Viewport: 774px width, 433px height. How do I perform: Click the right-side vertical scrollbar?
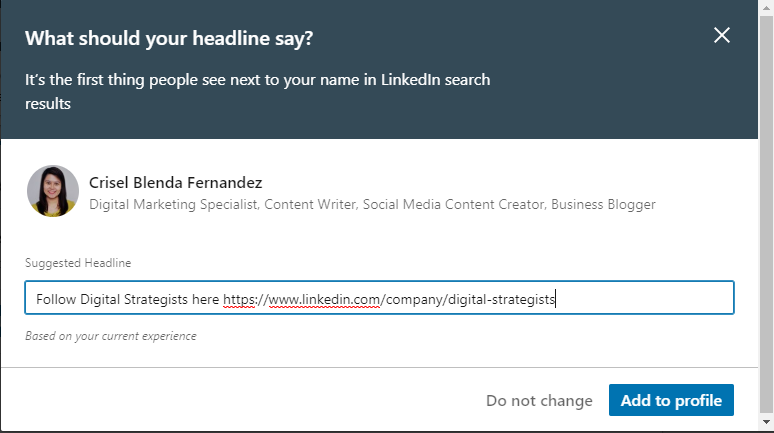(x=766, y=200)
